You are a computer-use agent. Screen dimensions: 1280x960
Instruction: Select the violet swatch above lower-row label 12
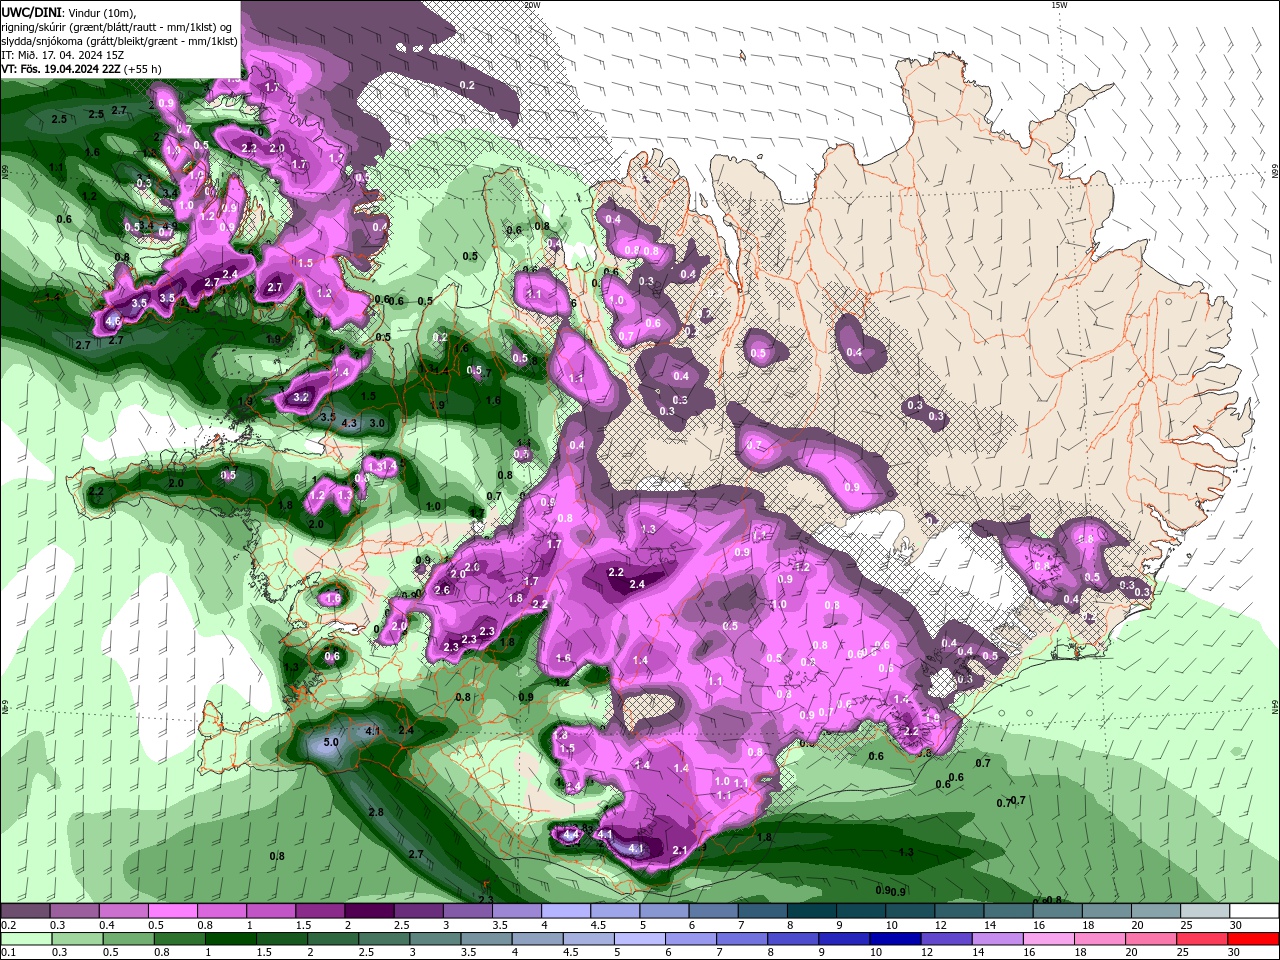[947, 939]
